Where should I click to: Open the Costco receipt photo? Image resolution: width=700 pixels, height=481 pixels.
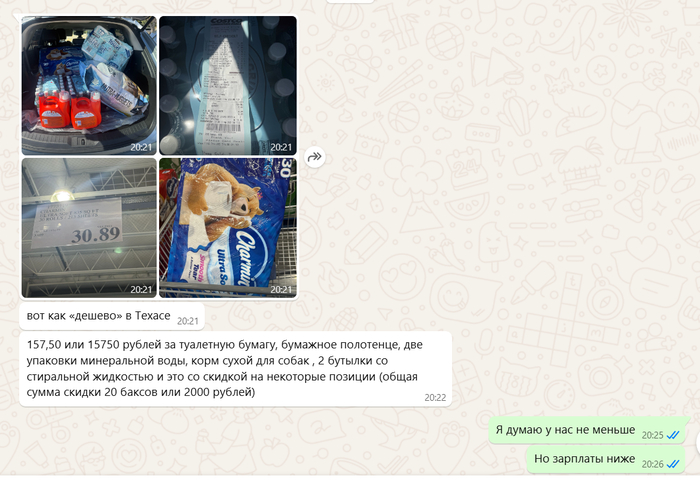[x=228, y=85]
